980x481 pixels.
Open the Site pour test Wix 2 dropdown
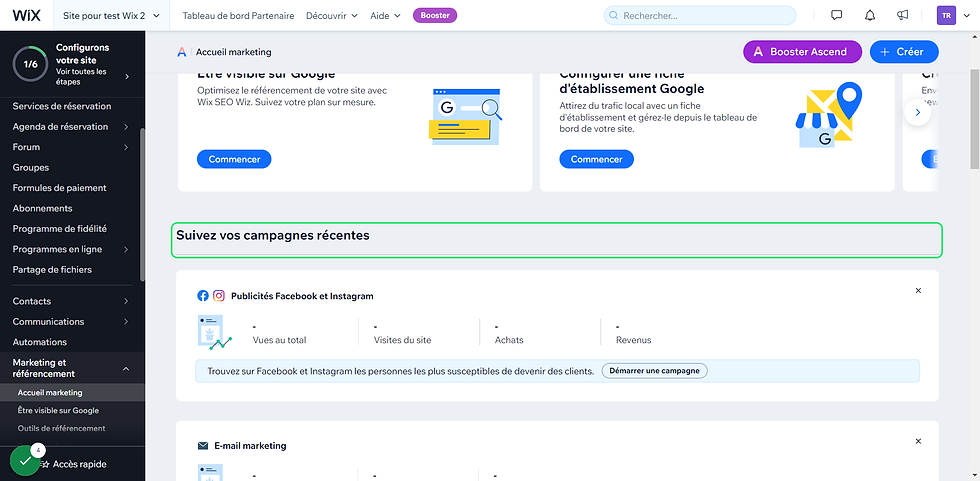click(x=111, y=16)
